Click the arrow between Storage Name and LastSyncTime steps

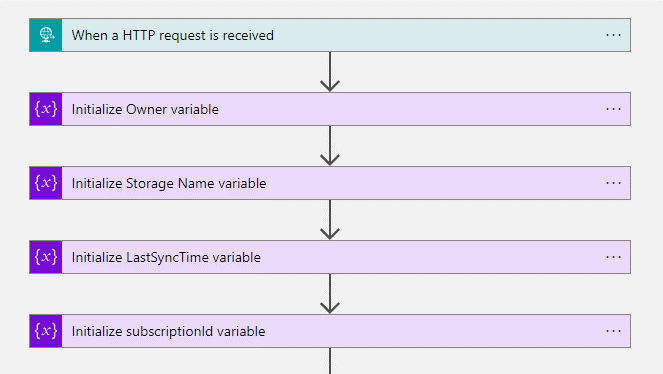[330, 220]
